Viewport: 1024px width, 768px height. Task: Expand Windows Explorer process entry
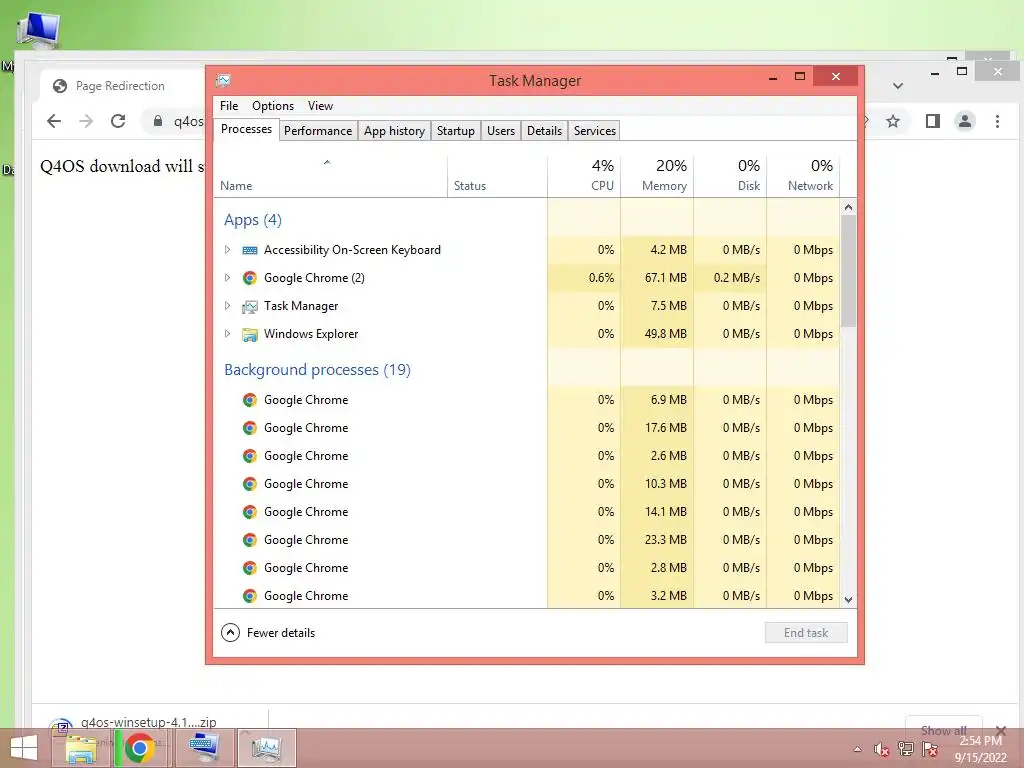[x=227, y=334]
